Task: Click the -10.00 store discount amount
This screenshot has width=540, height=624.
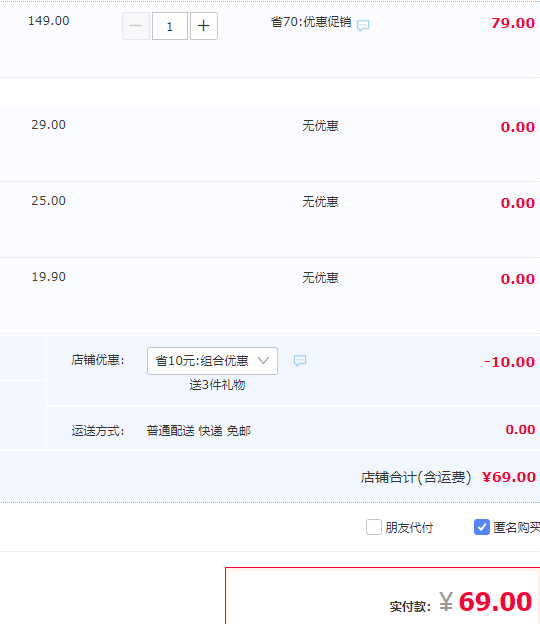Action: click(x=509, y=362)
